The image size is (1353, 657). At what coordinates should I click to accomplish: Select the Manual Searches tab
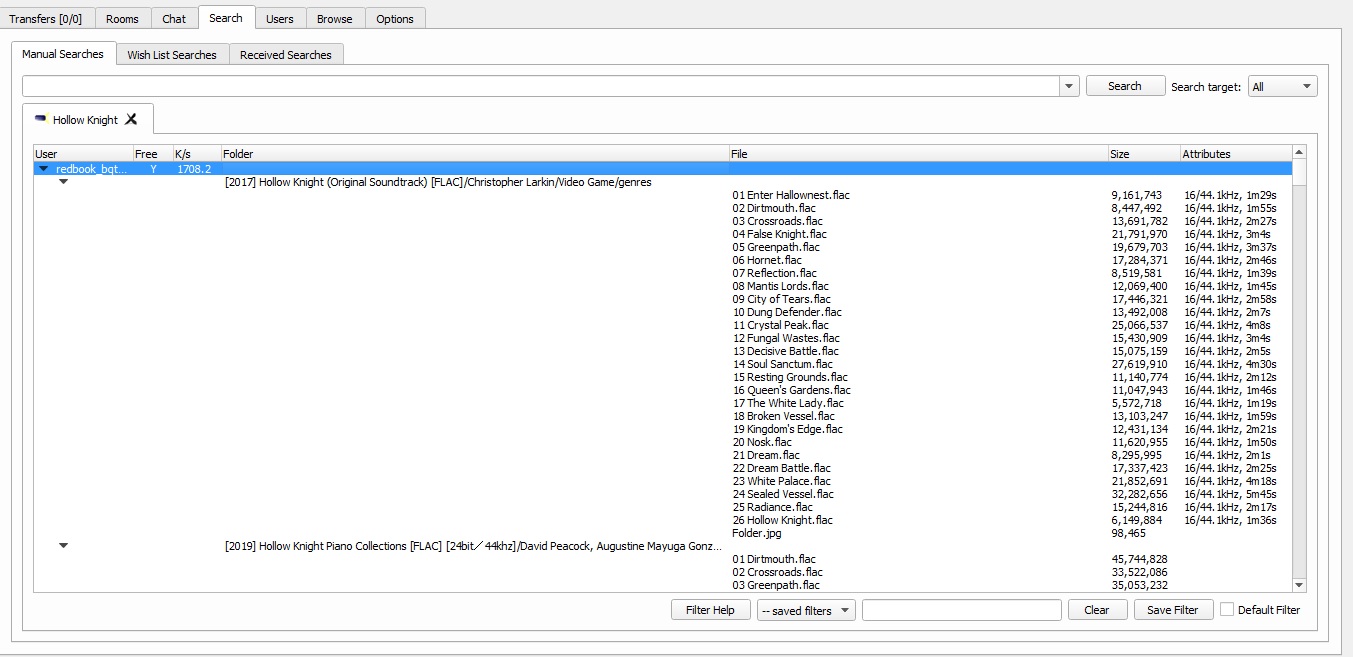click(x=63, y=54)
